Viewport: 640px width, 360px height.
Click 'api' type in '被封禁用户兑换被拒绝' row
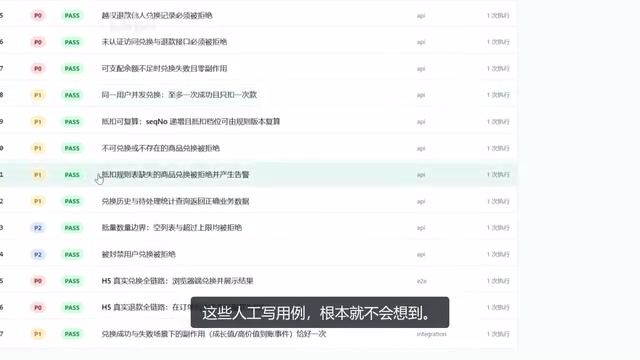pos(421,255)
